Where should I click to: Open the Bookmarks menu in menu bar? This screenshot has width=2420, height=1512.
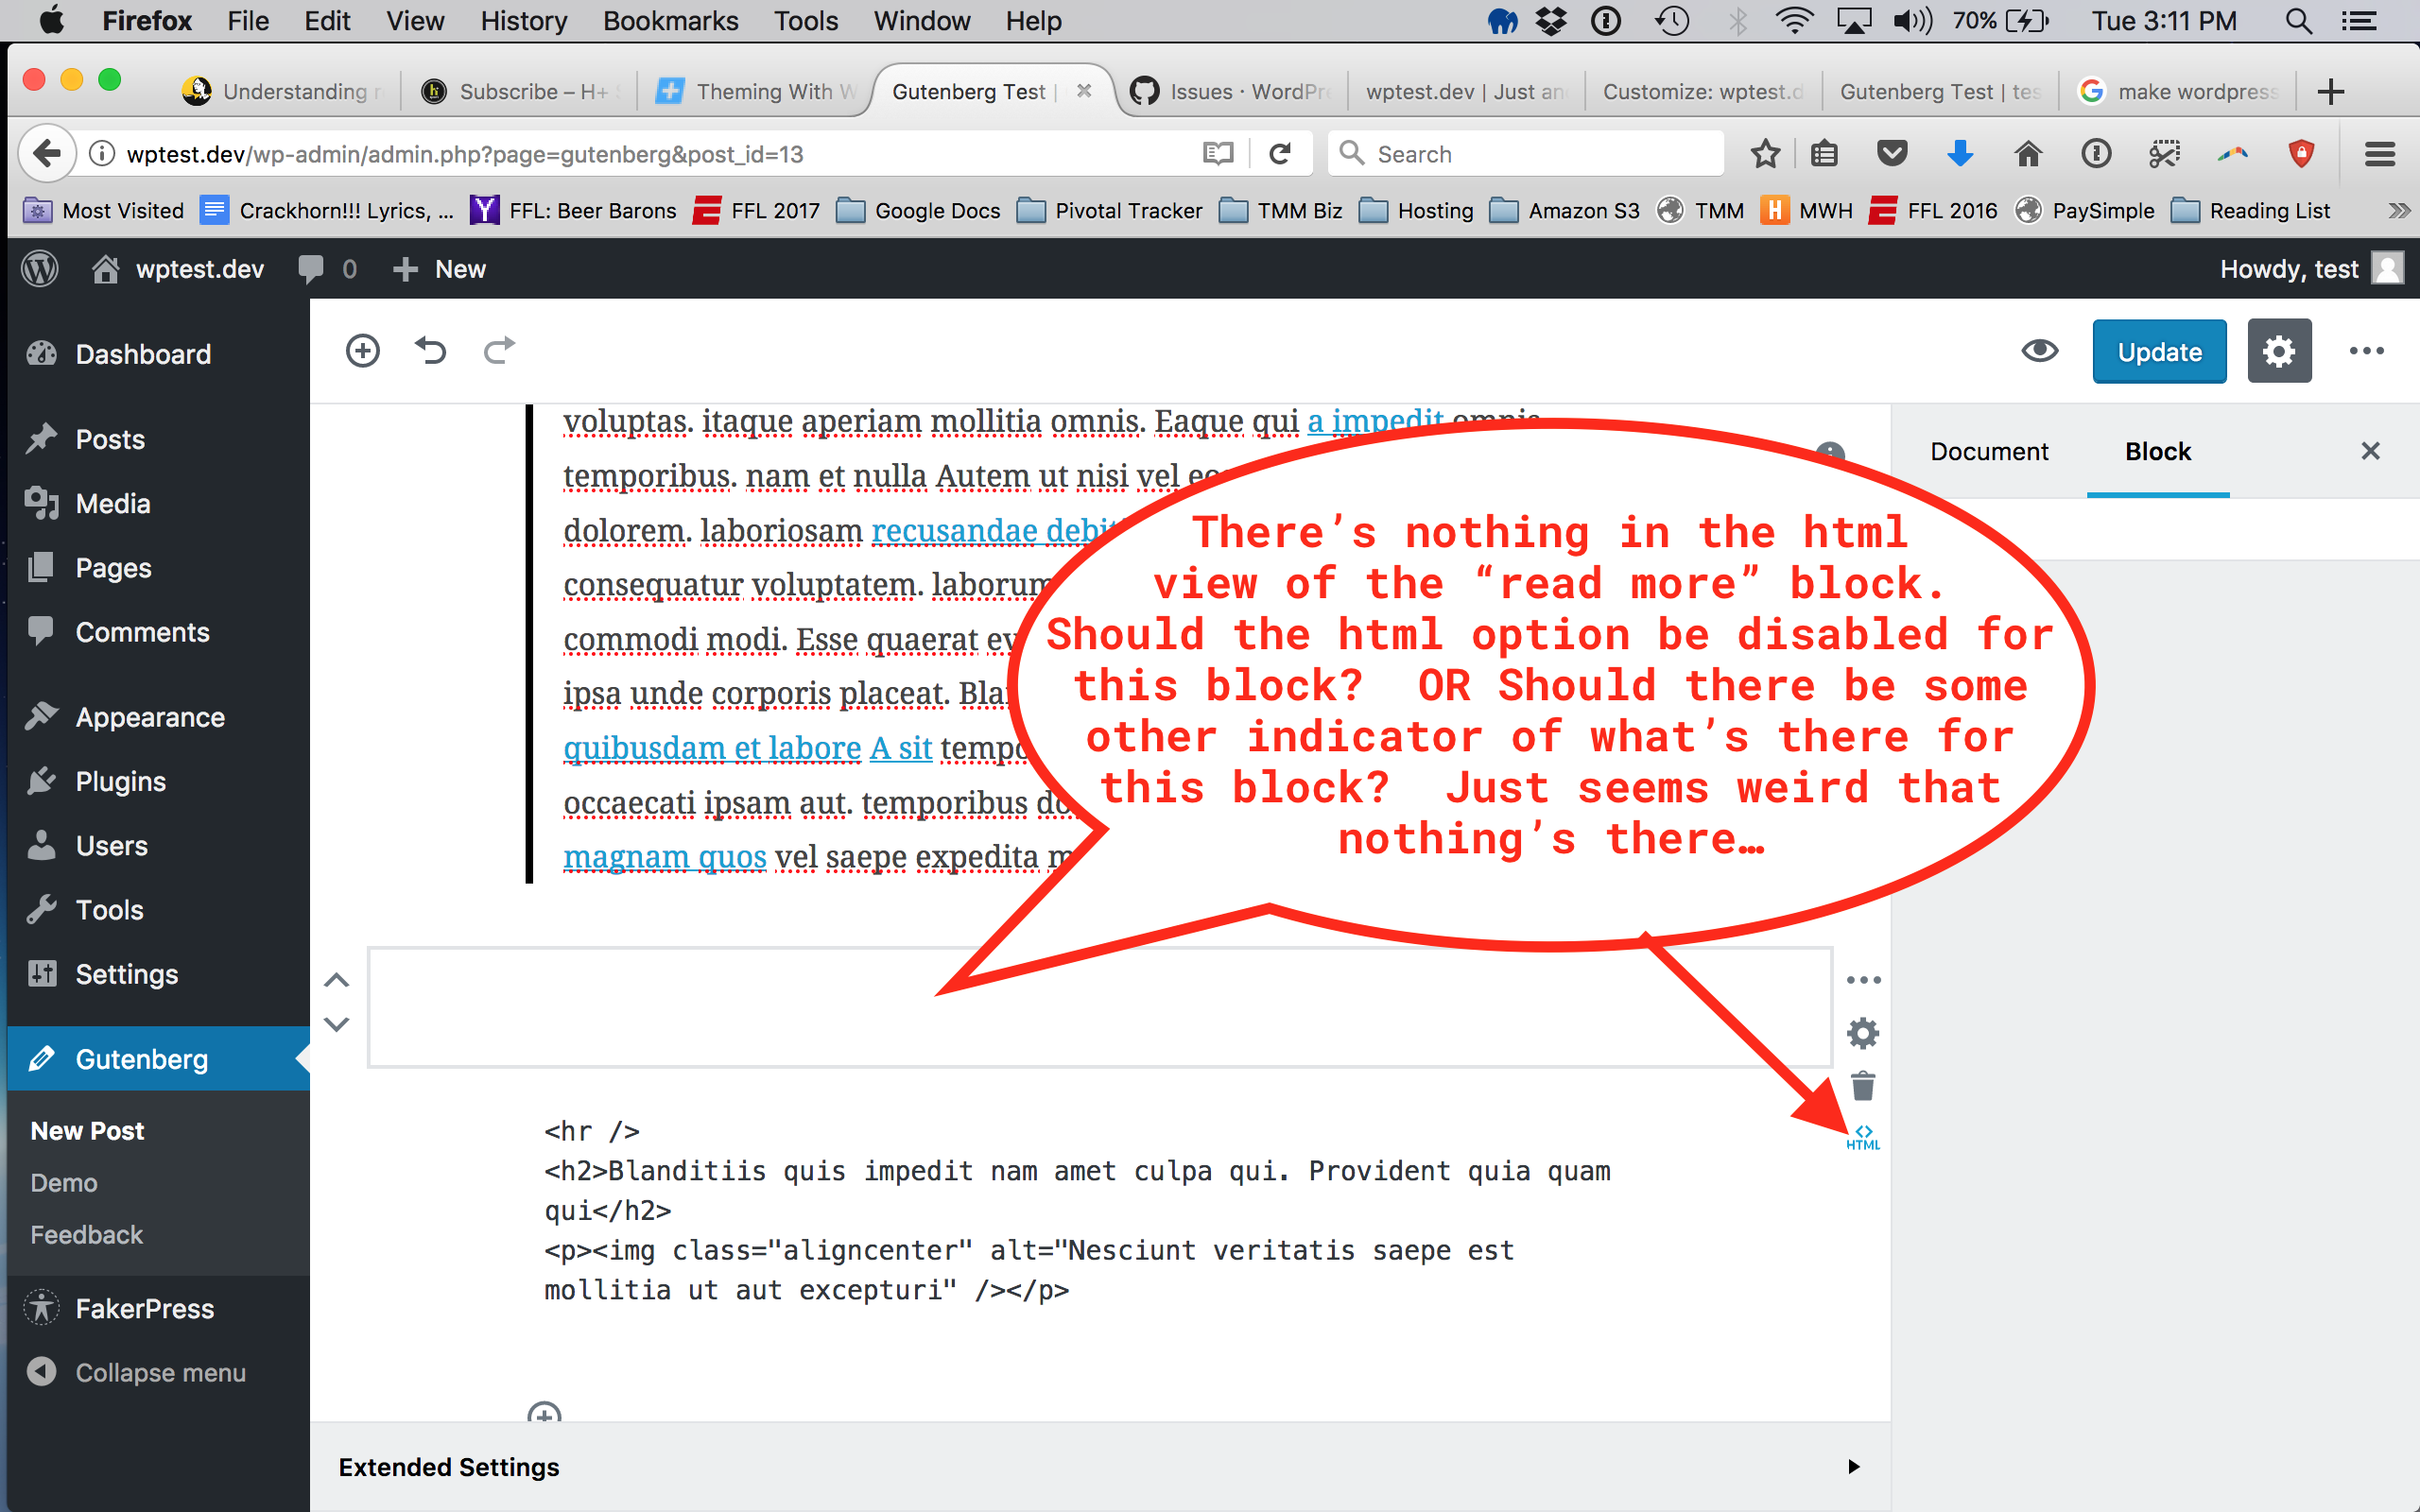point(670,21)
